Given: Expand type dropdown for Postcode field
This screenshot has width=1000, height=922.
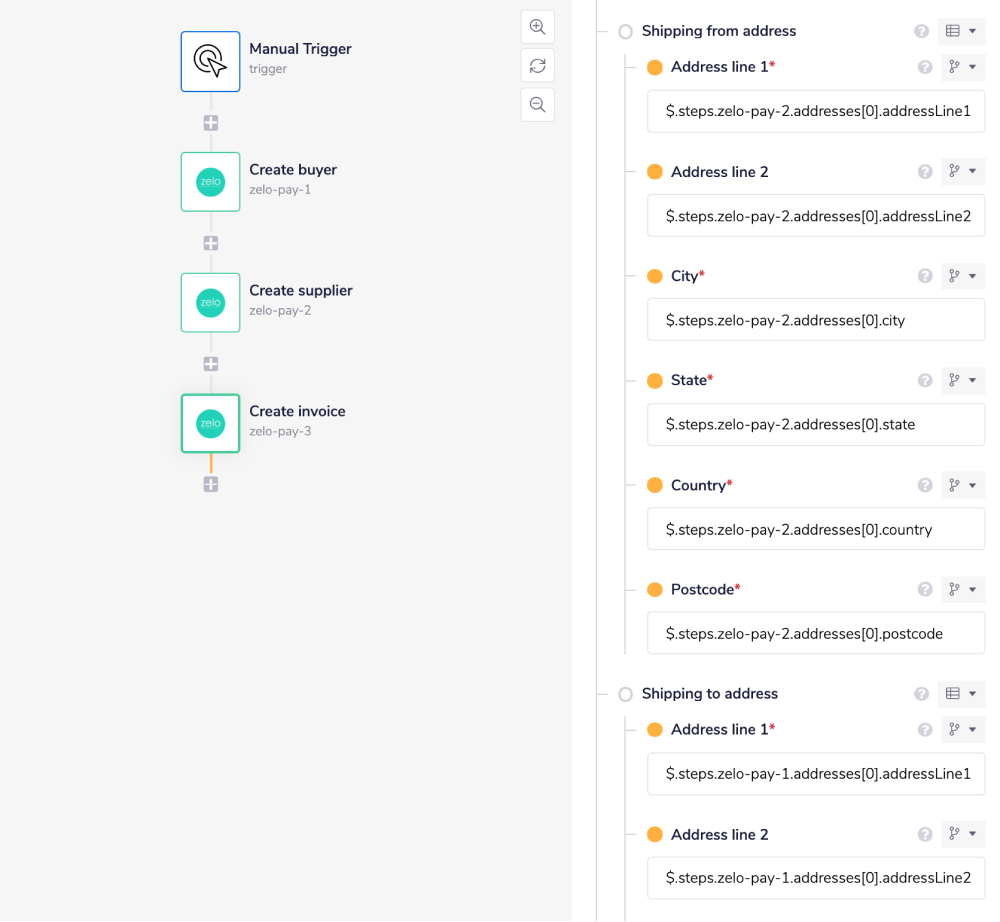Looking at the screenshot, I should coord(963,590).
